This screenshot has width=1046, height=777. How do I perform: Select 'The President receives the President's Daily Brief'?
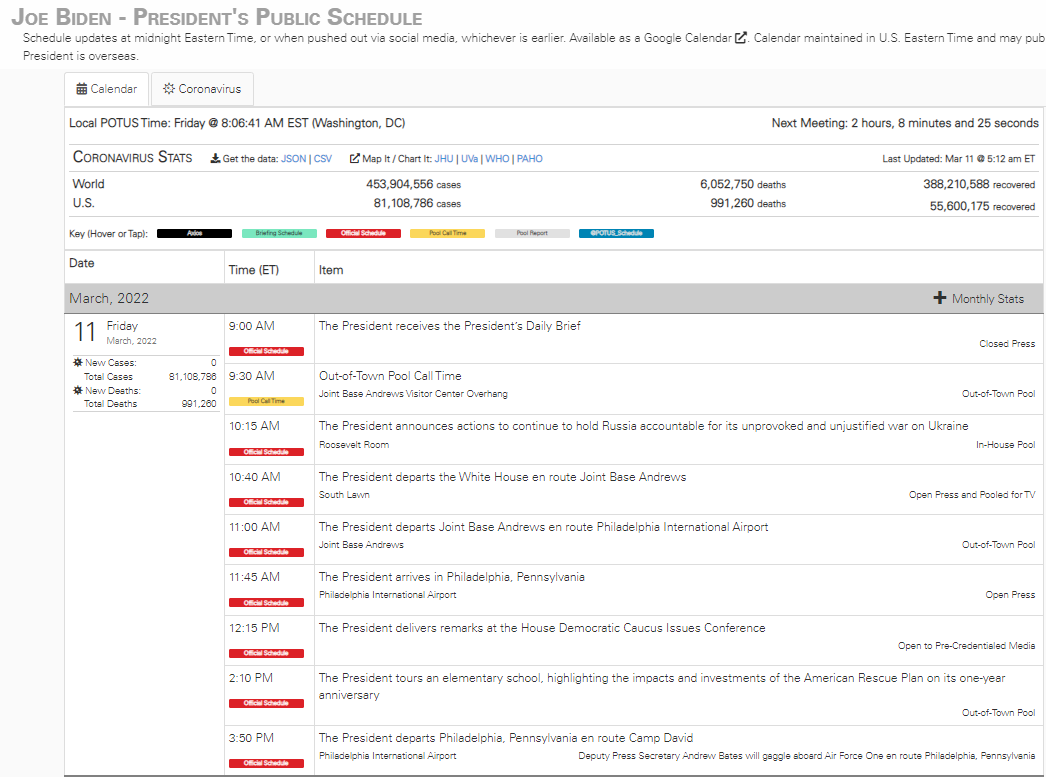pyautogui.click(x=450, y=326)
